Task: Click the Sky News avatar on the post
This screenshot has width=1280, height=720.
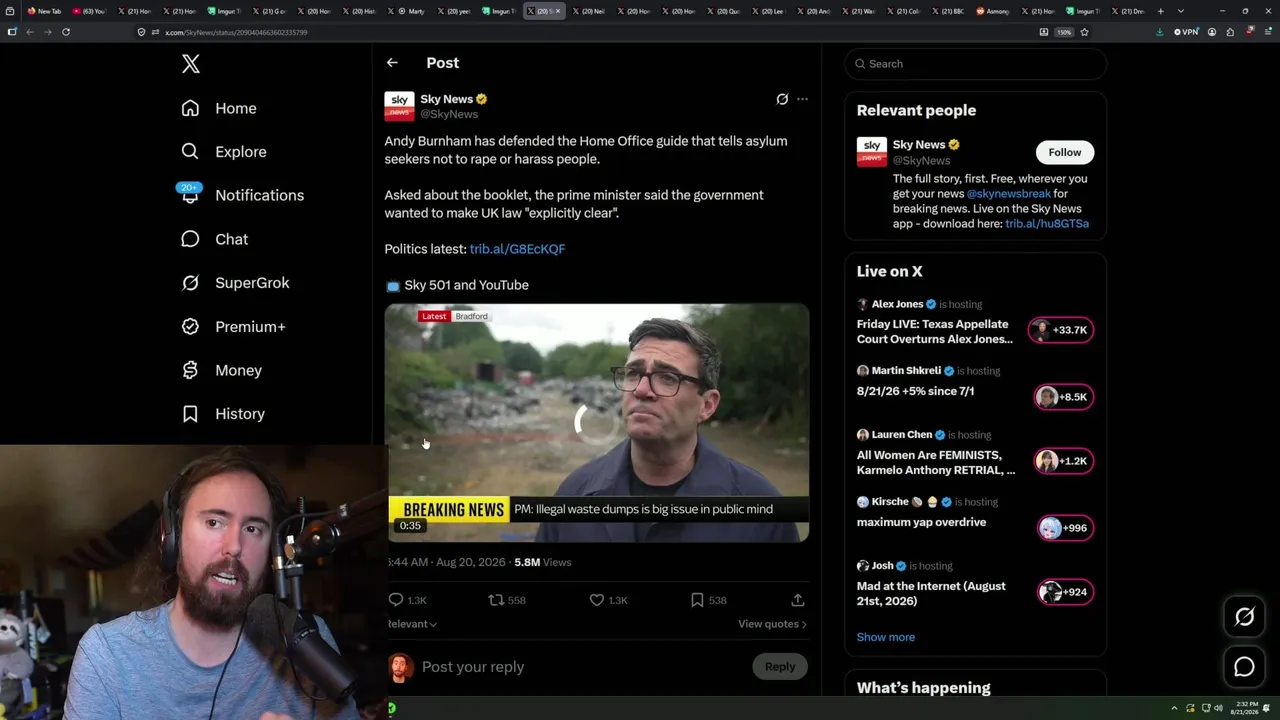Action: (x=399, y=106)
